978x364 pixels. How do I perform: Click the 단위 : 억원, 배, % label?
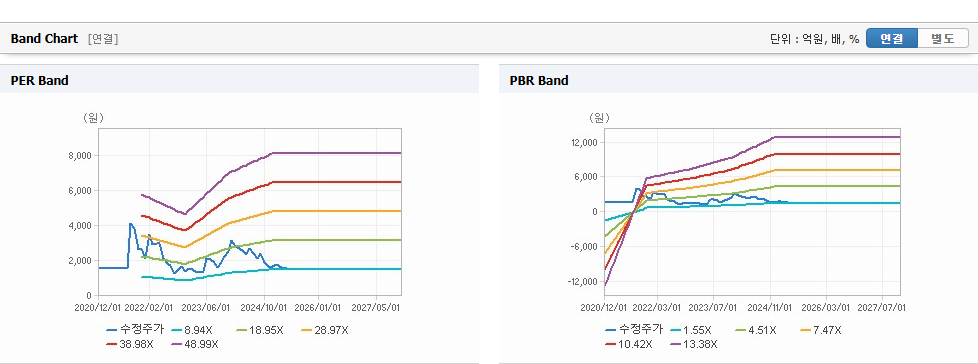tap(815, 39)
